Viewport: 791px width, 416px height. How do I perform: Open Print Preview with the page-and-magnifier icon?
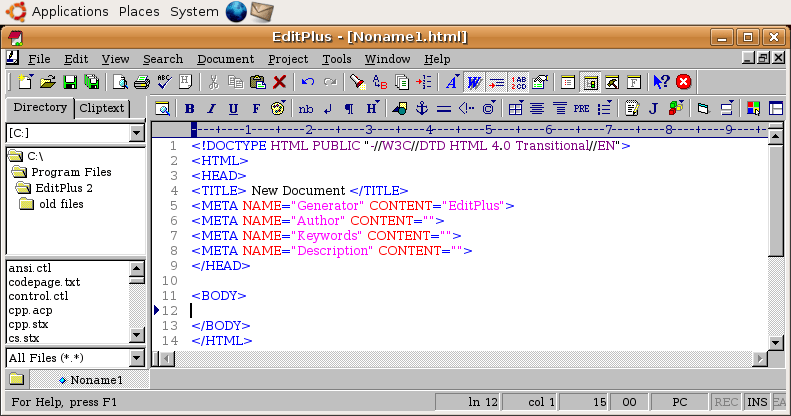coord(120,82)
